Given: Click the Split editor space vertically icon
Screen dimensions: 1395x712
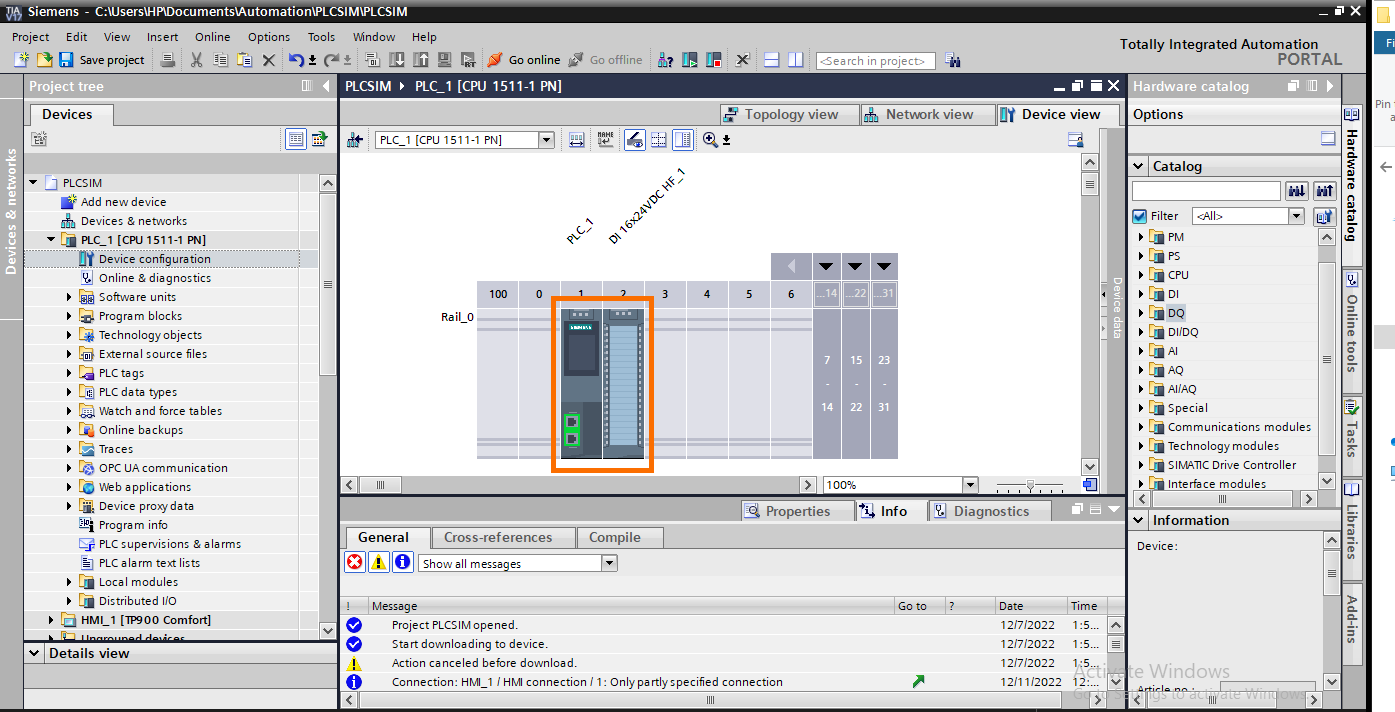Looking at the screenshot, I should (794, 59).
